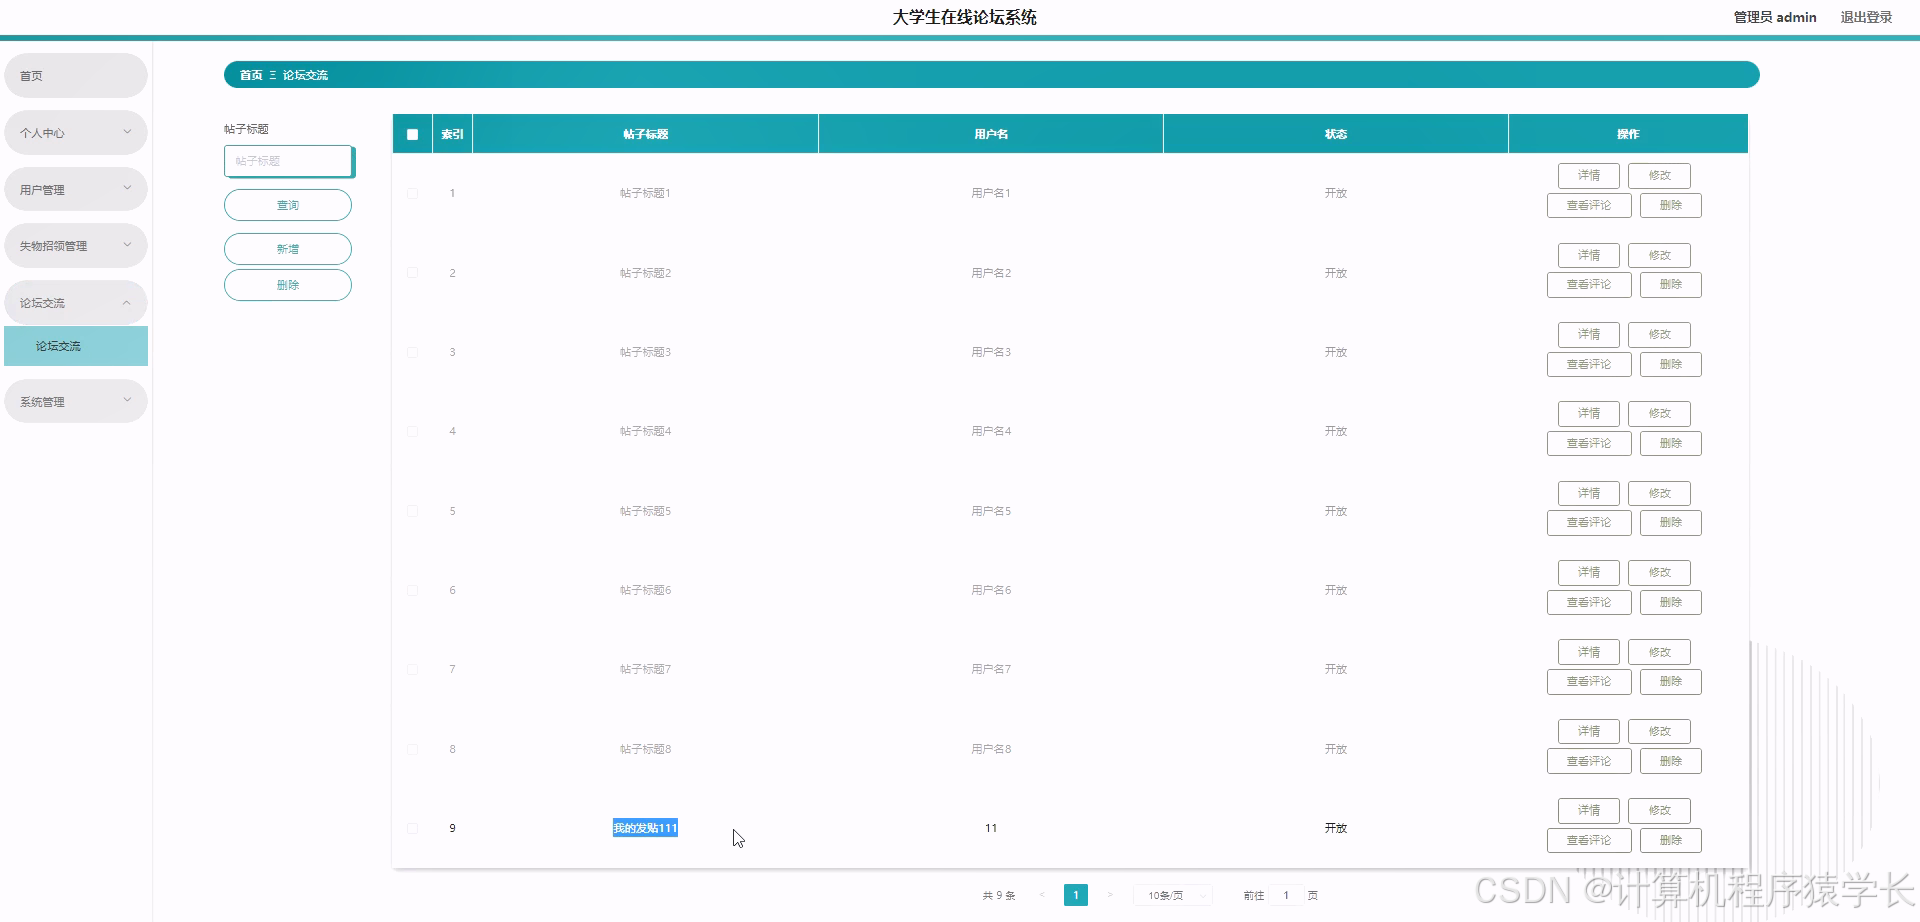Click the 用户名8 cell
This screenshot has height=922, width=1920.
pos(991,749)
